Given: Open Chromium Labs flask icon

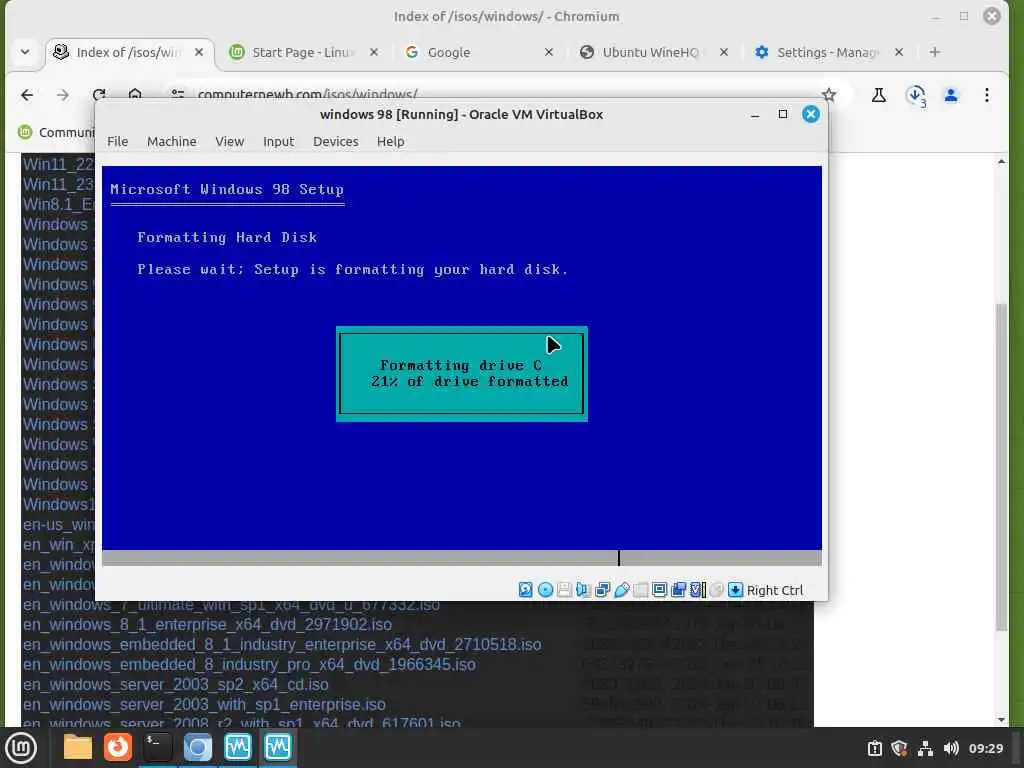Looking at the screenshot, I should (x=879, y=95).
